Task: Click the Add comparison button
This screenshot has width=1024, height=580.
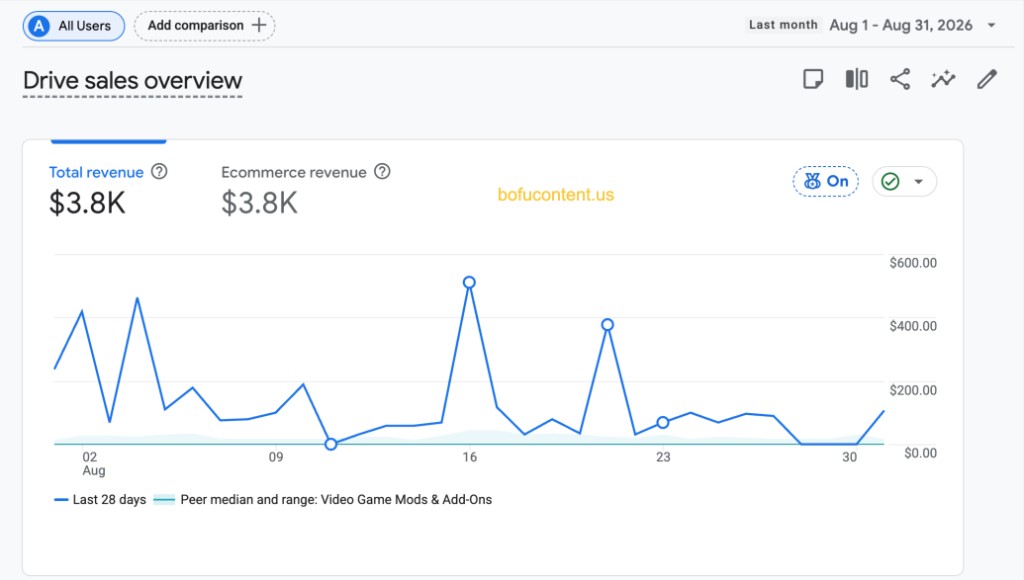Action: (204, 26)
